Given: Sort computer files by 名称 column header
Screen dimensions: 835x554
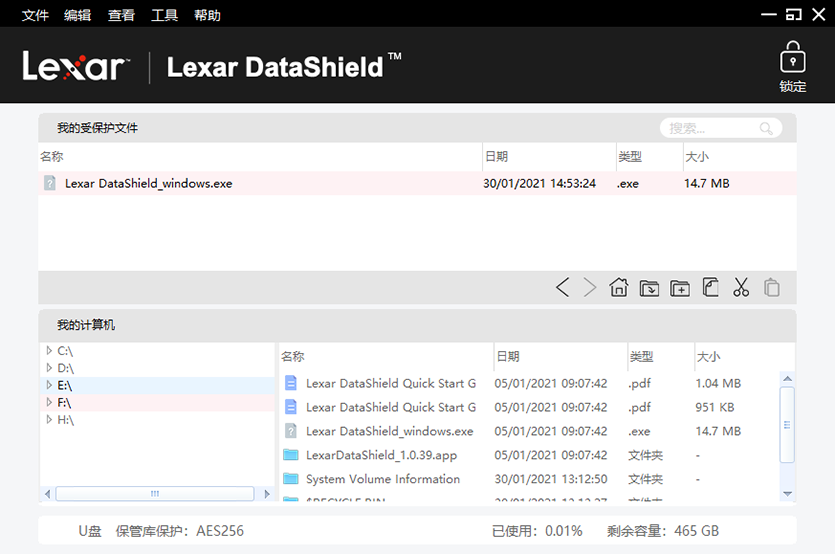Looking at the screenshot, I should tap(293, 356).
